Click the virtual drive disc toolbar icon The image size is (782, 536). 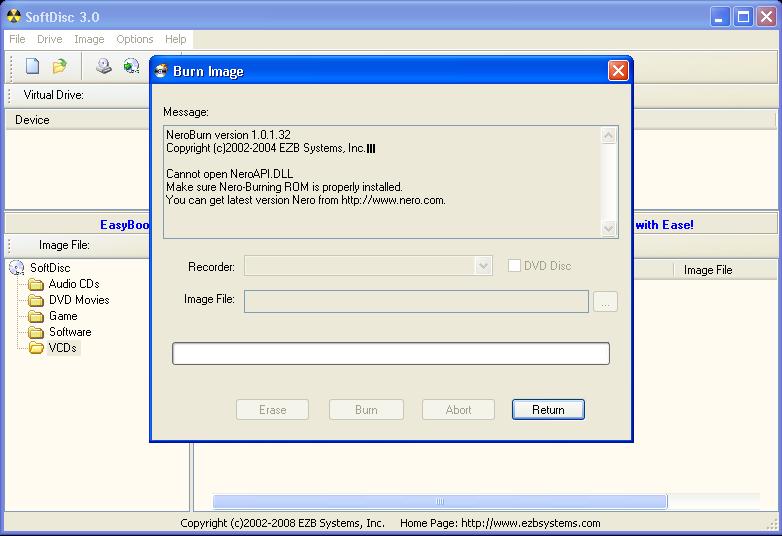click(104, 66)
